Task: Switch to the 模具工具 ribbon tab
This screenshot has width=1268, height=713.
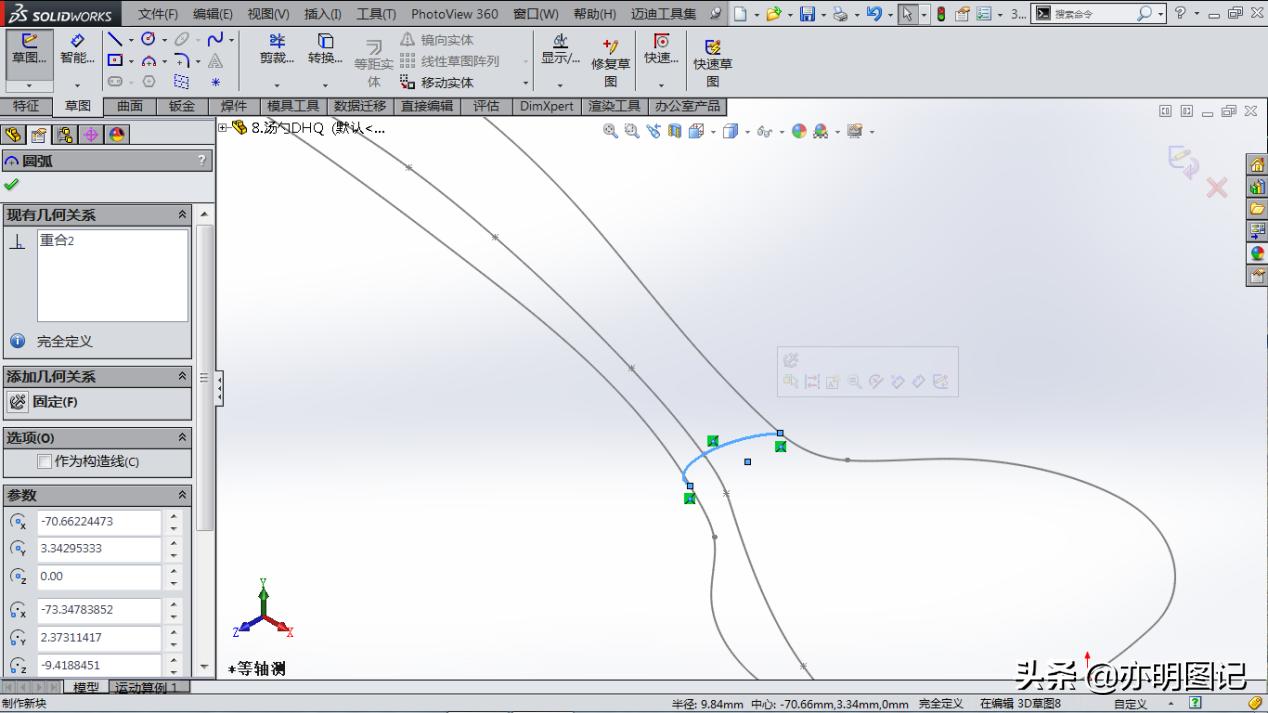Action: (x=291, y=106)
